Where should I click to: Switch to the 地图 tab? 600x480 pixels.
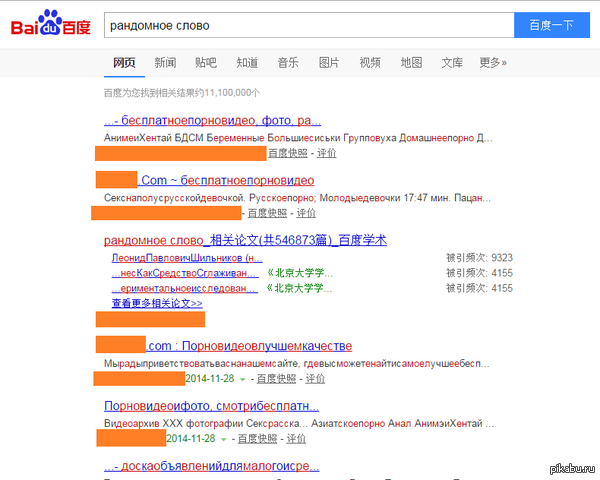coord(411,62)
